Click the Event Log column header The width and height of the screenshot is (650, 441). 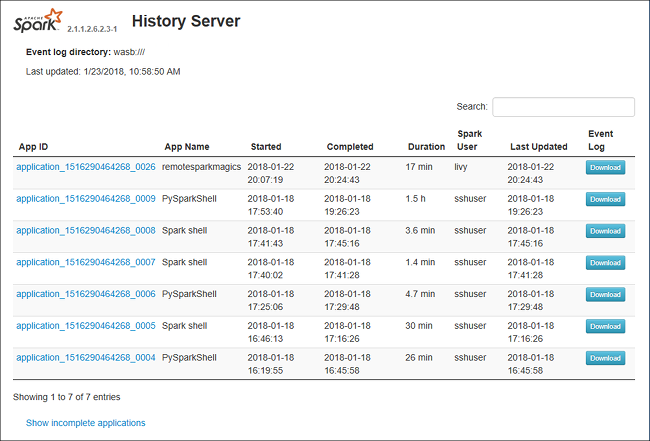600,140
